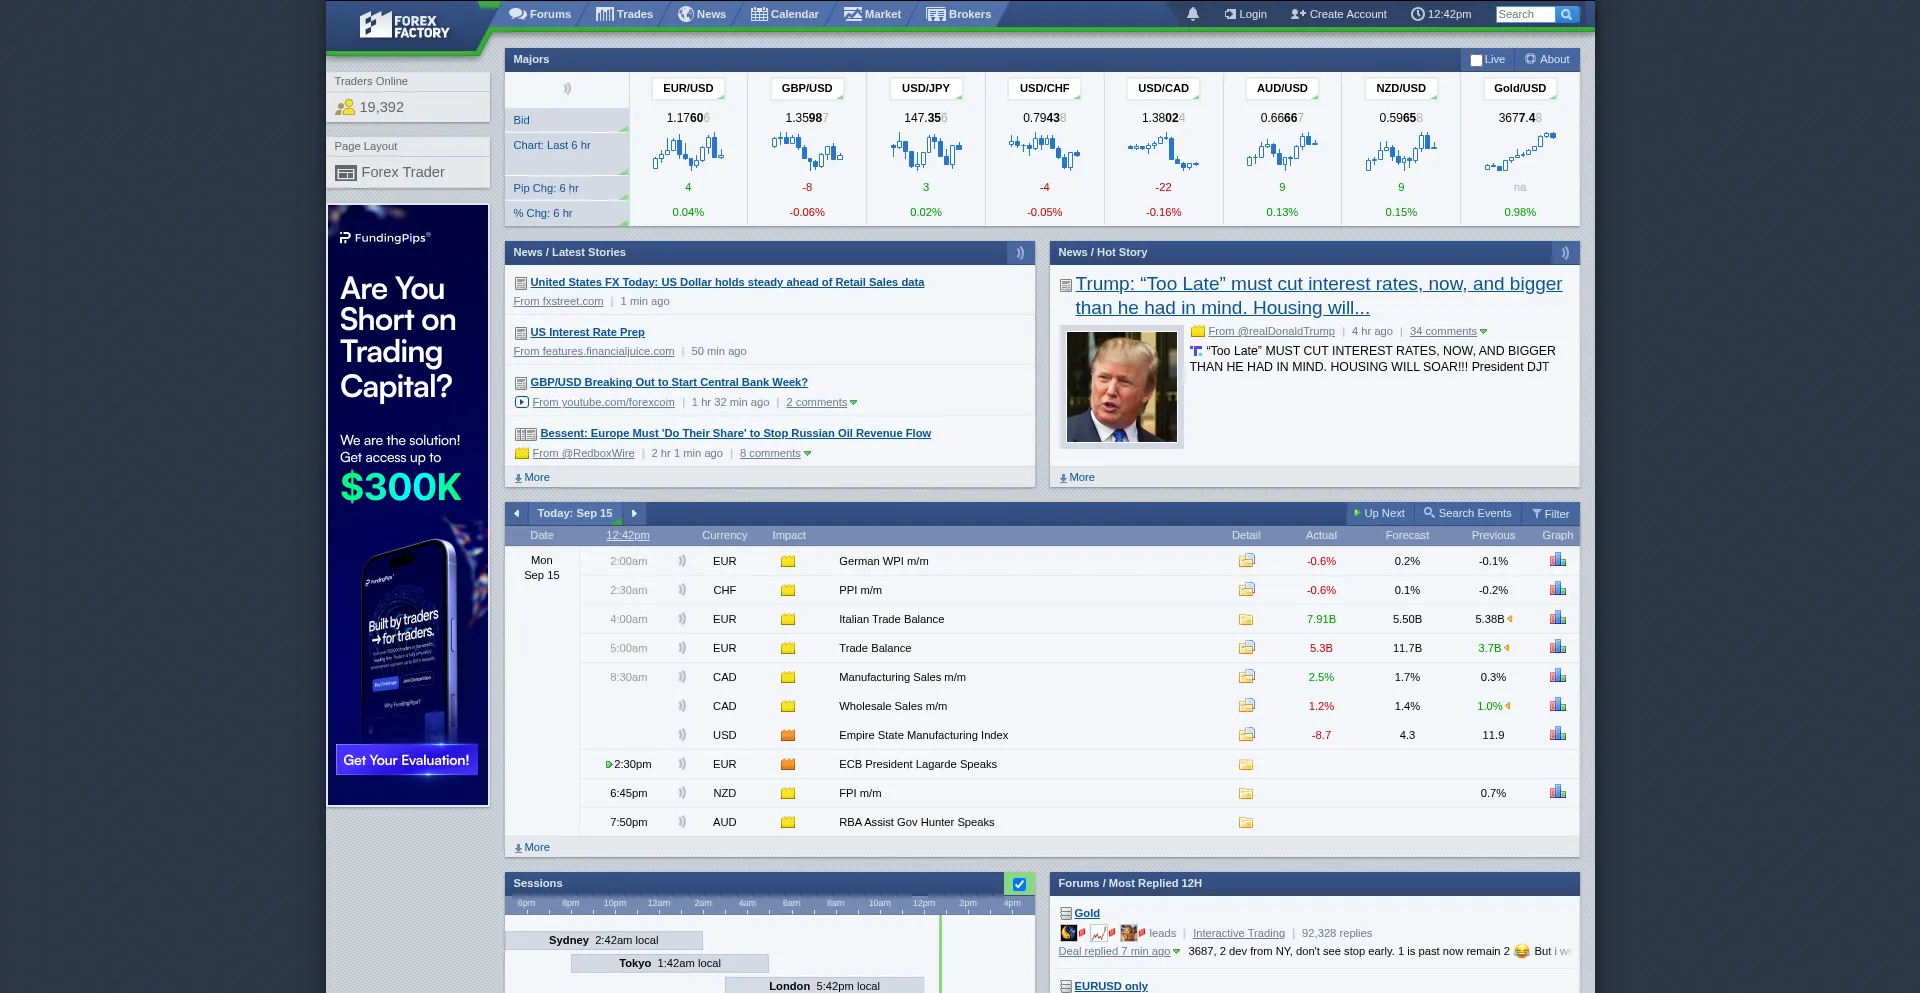1920x993 pixels.
Task: Open the Brokers menu
Action: click(959, 14)
